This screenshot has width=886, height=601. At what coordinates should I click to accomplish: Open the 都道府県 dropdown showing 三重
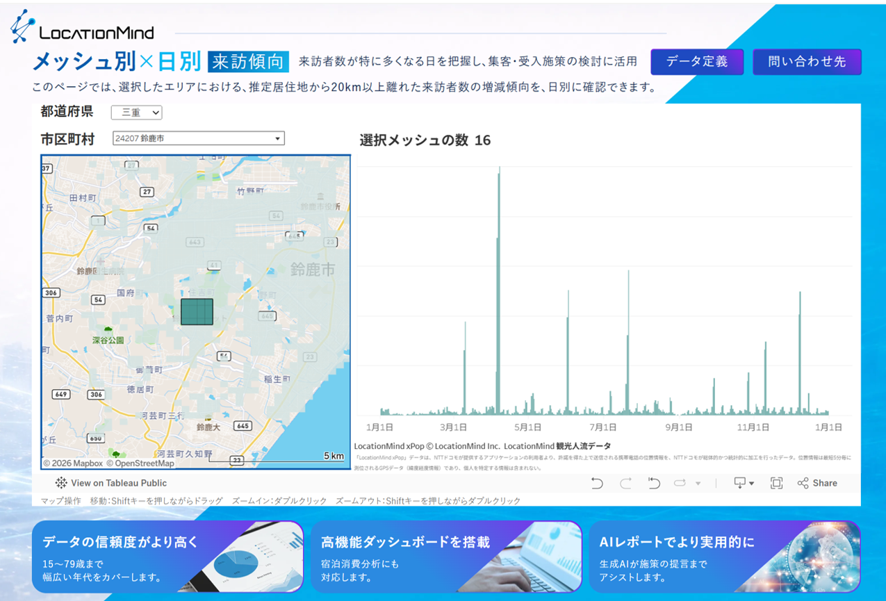pos(137,112)
